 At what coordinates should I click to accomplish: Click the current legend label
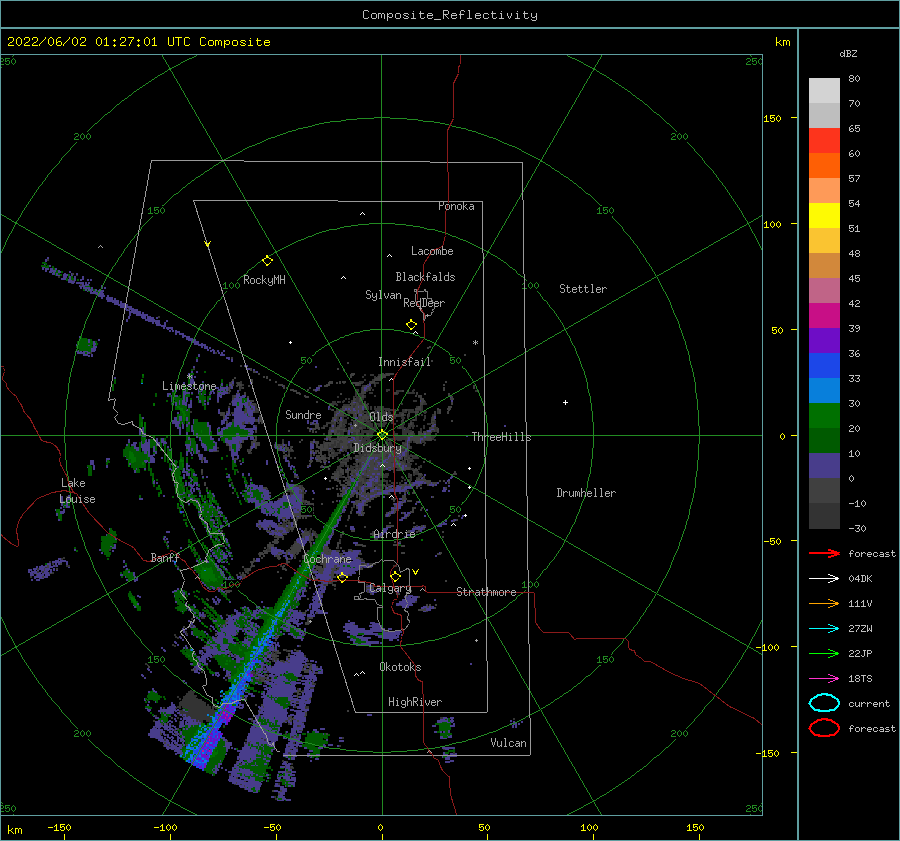coord(868,703)
